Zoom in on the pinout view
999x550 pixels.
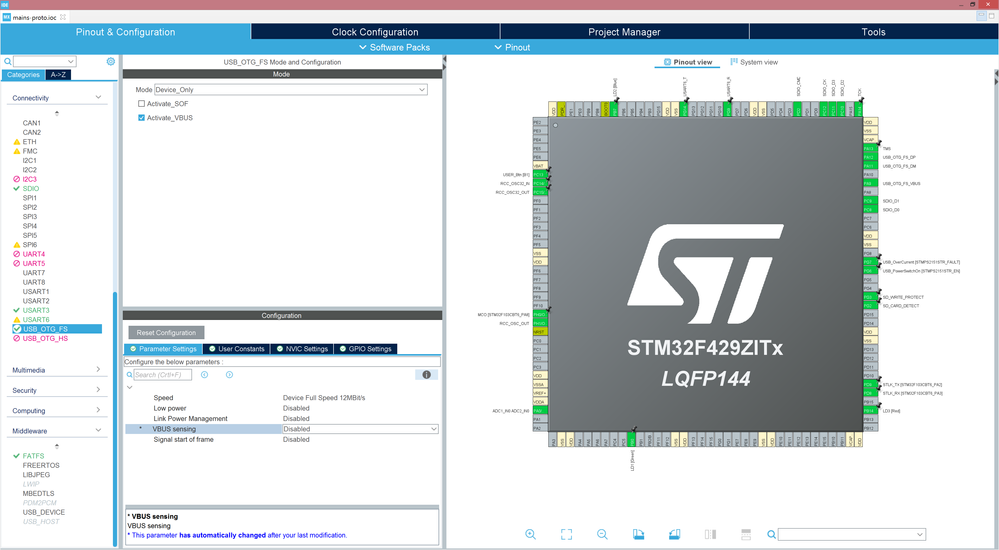click(x=530, y=534)
